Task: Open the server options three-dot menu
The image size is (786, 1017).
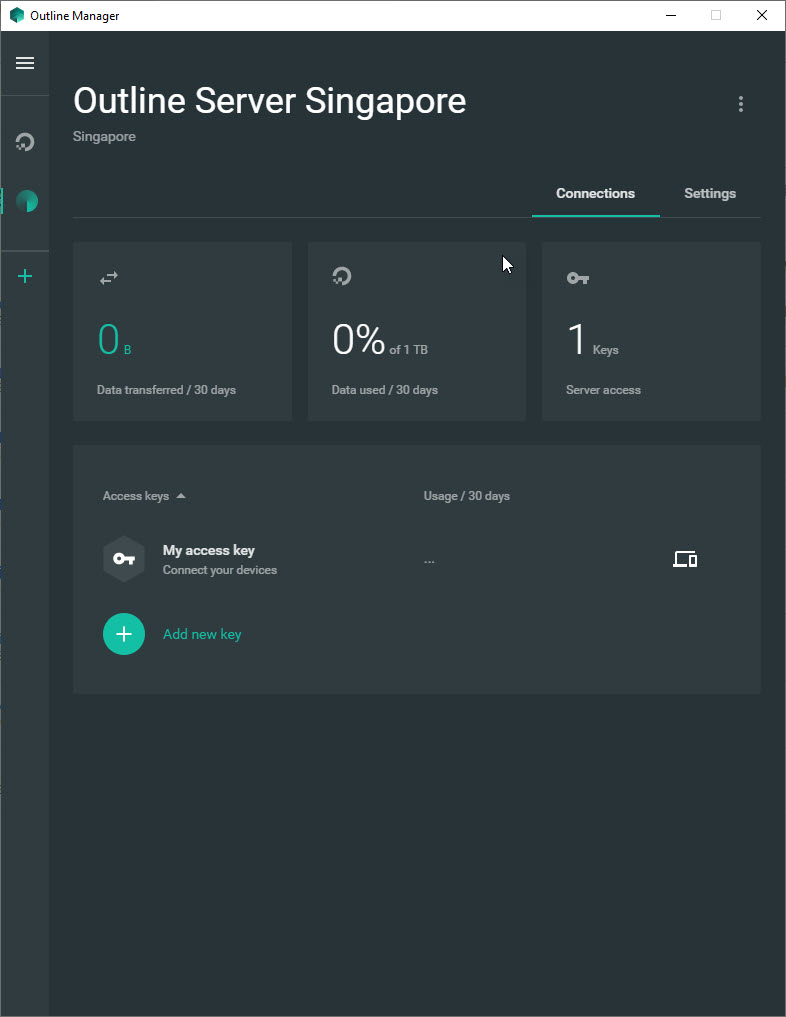Action: point(741,104)
